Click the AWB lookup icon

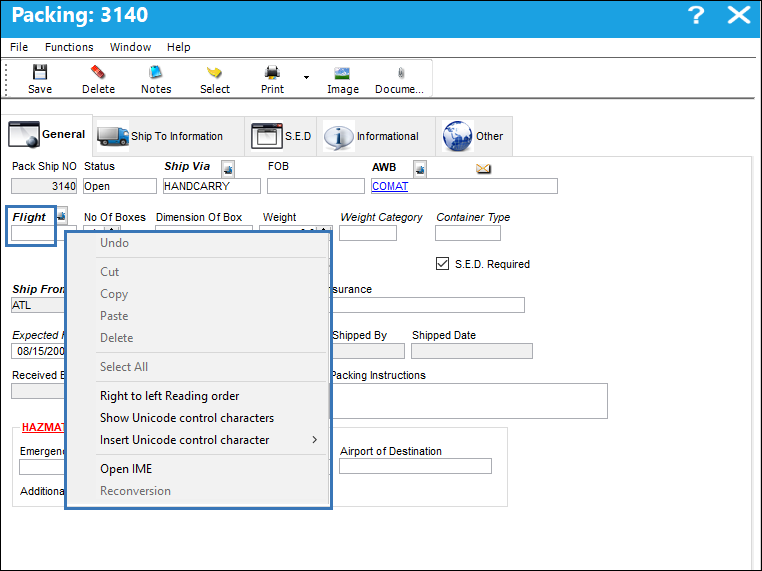point(420,169)
